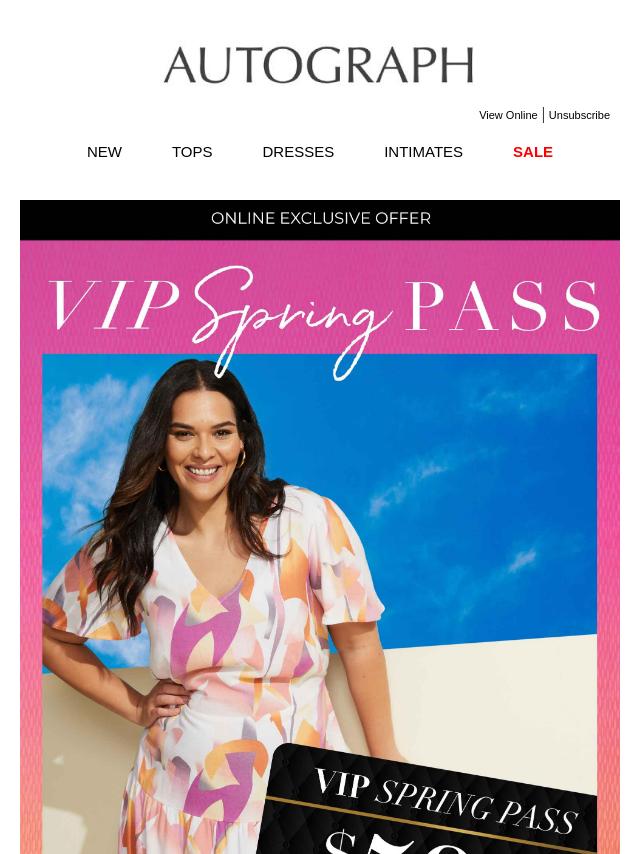Open the NEW menu item
The width and height of the screenshot is (640, 854).
[x=104, y=152]
